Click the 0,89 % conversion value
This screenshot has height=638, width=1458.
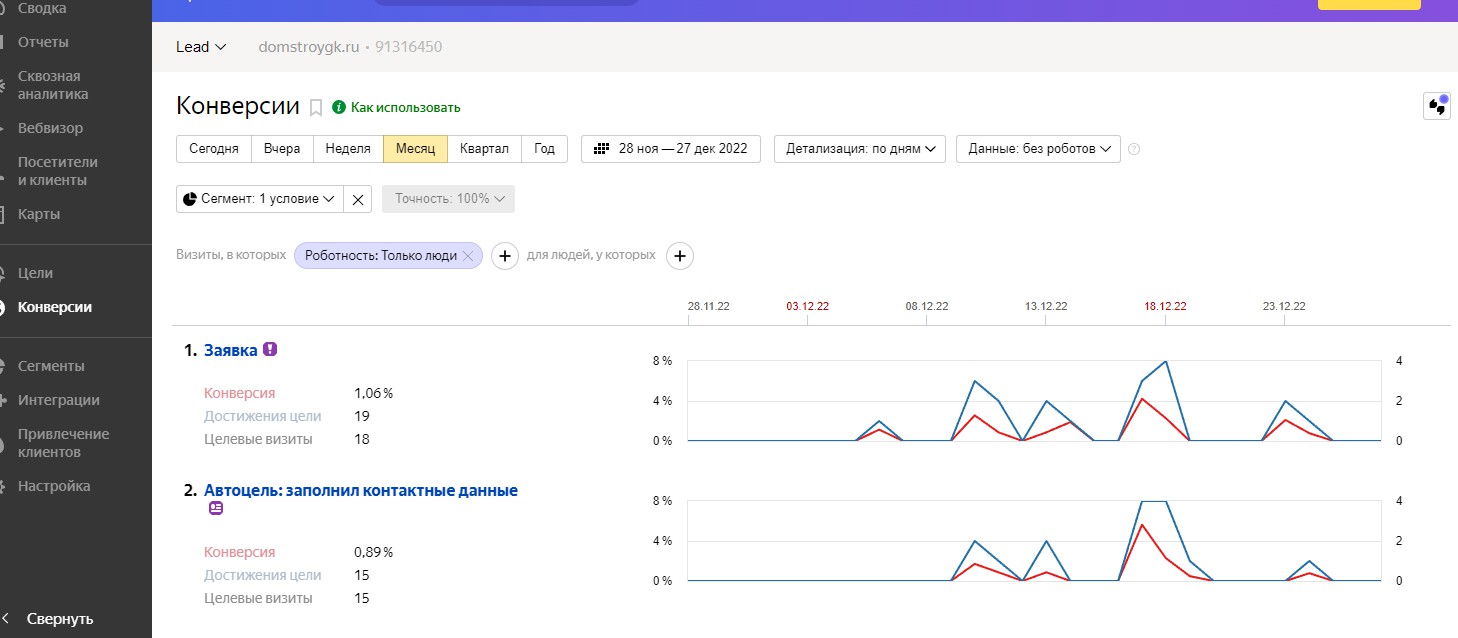[374, 552]
